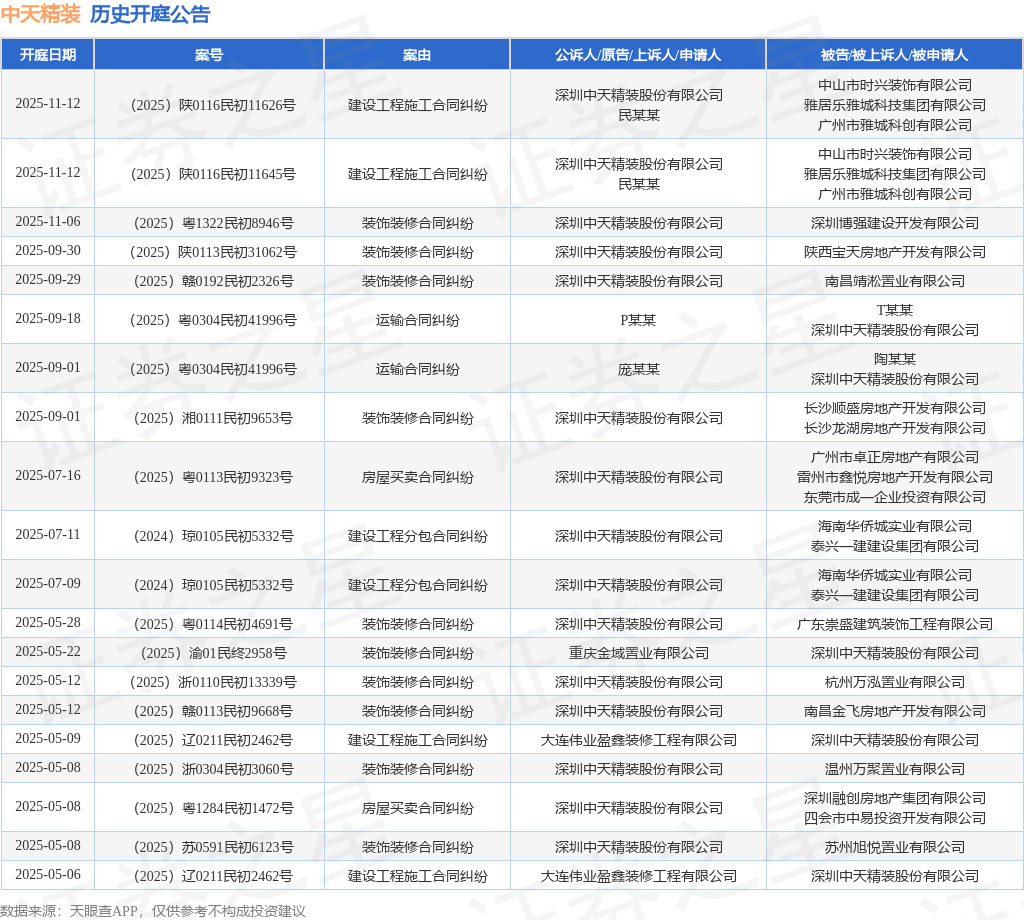1024x920 pixels.
Task: Click defendant 雷州市鑫悦房地产开发有限公司
Action: 895,477
